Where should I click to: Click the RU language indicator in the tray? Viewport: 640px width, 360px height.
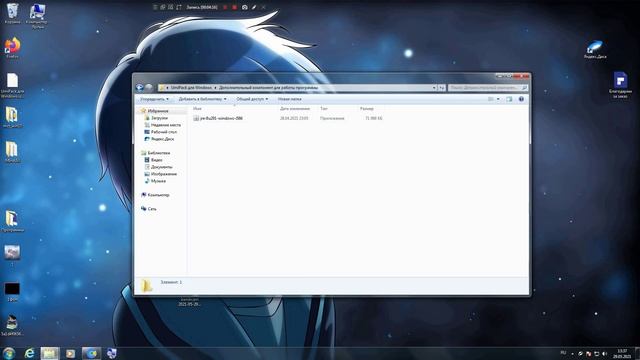pos(563,353)
